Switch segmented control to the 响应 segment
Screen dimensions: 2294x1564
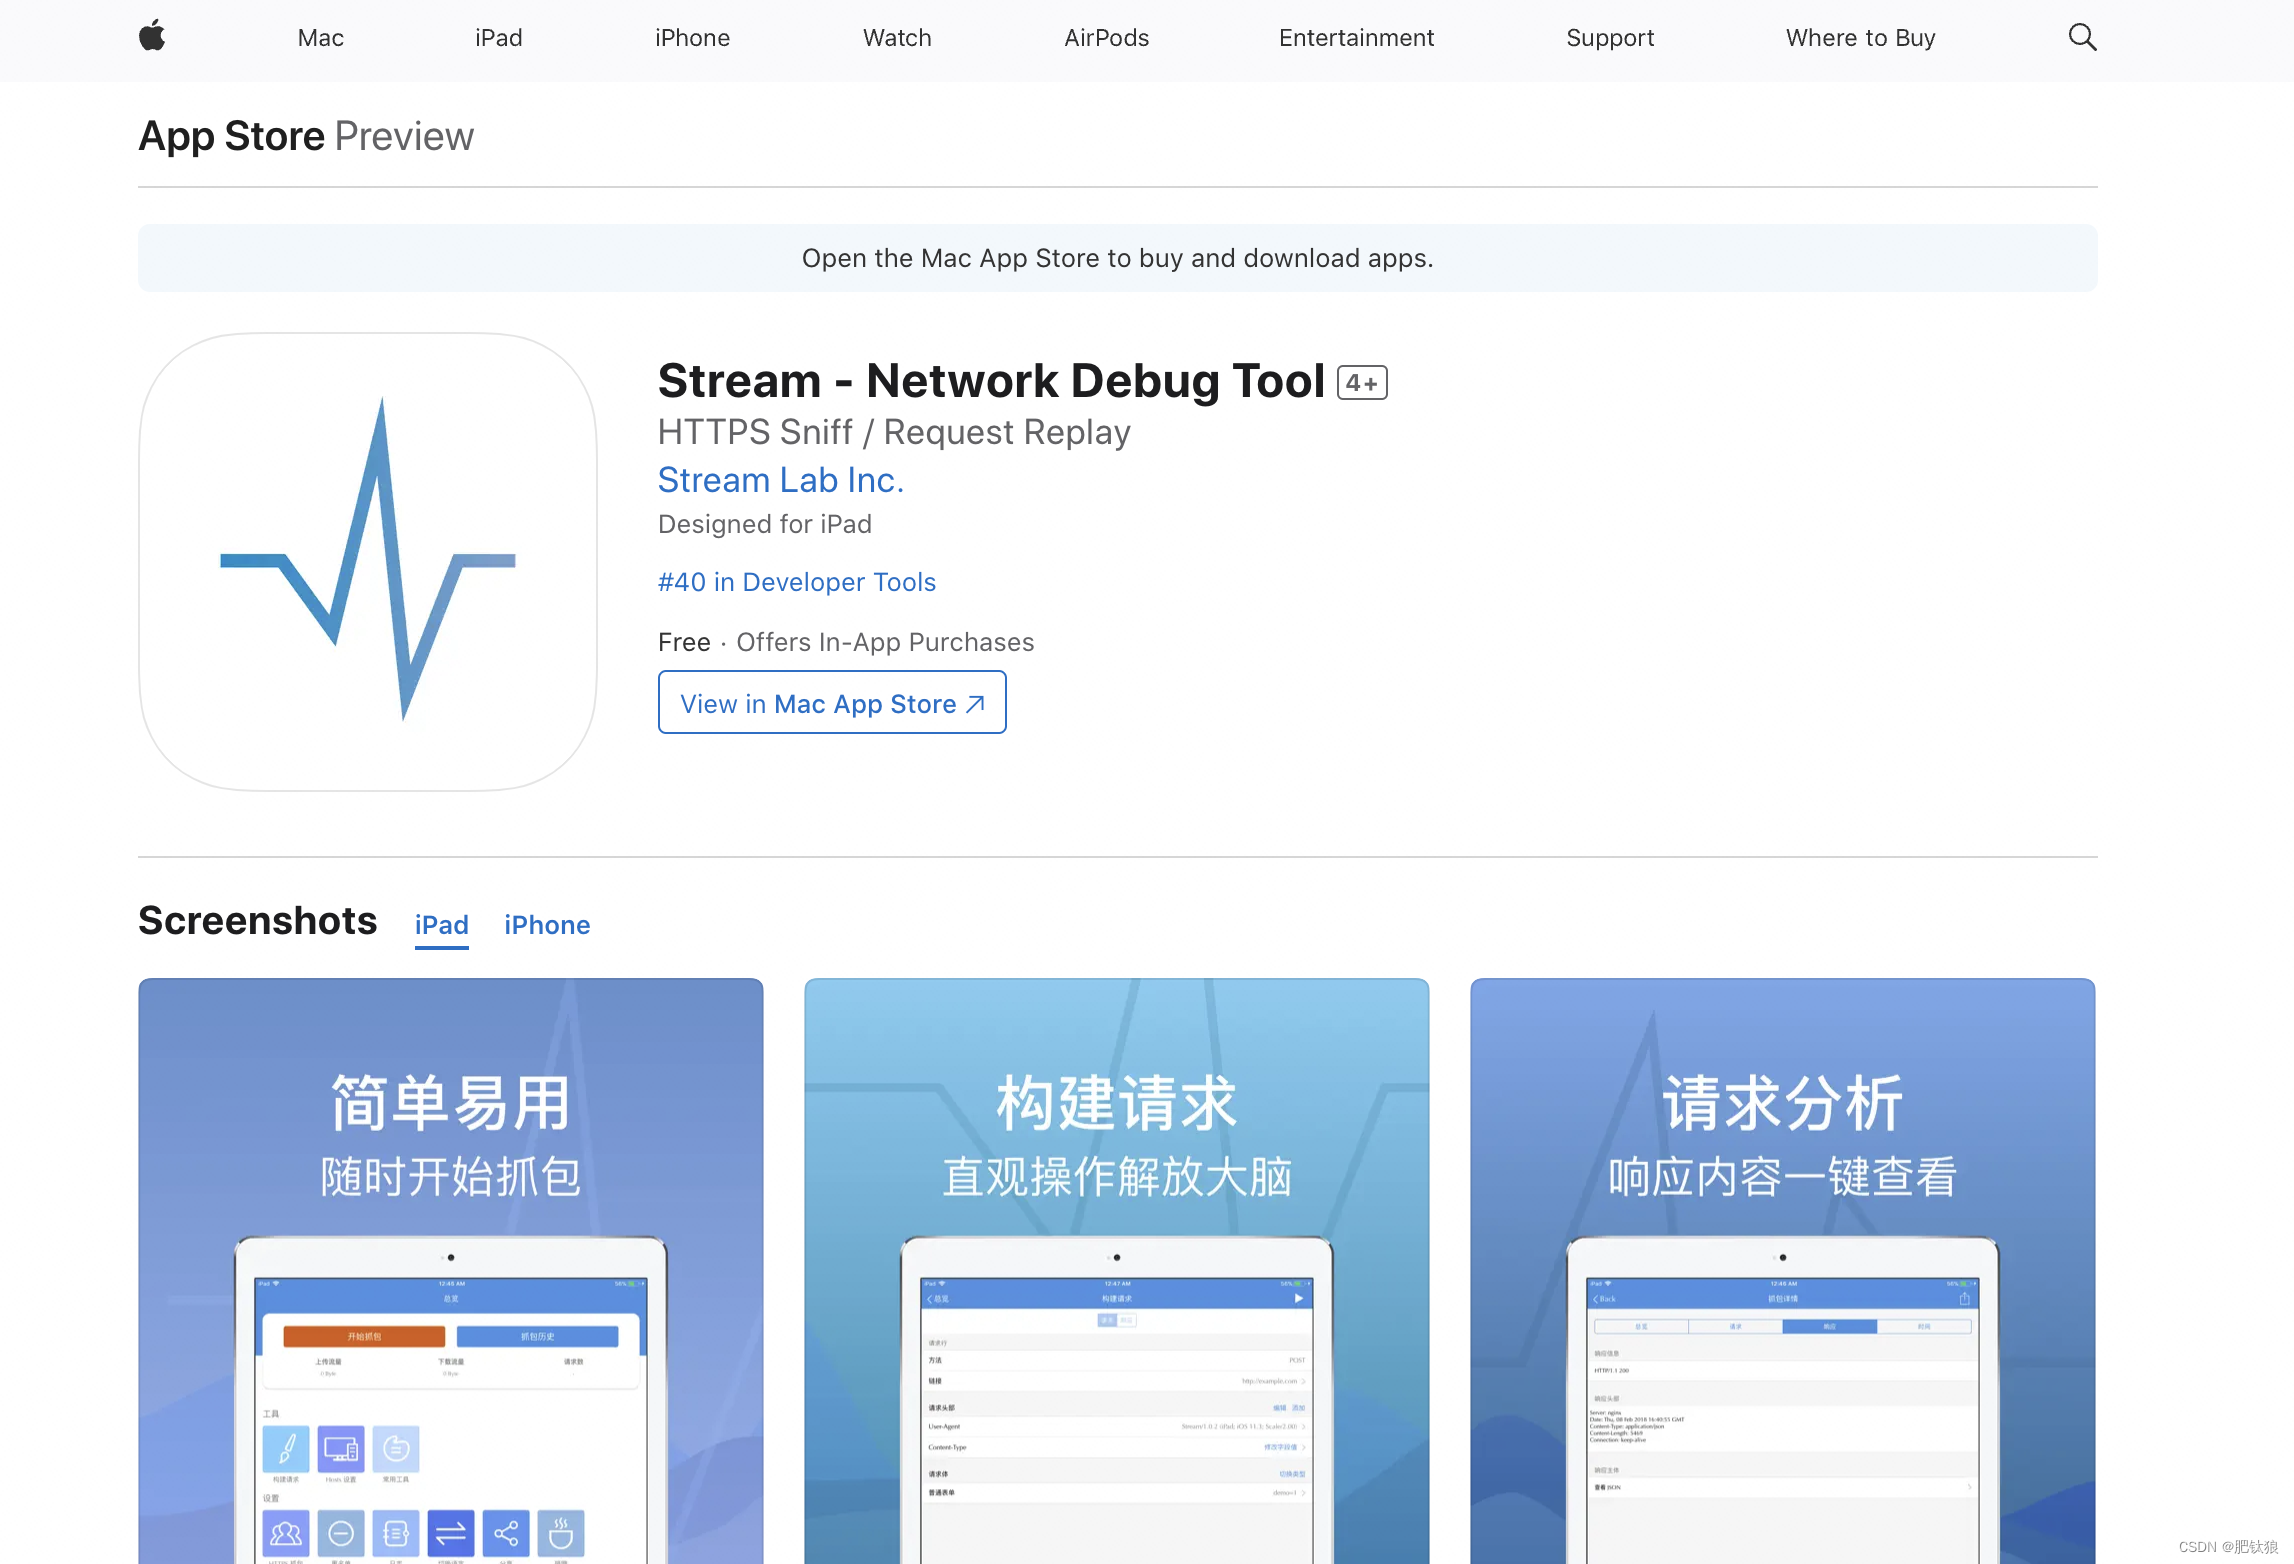[x=1829, y=1326]
